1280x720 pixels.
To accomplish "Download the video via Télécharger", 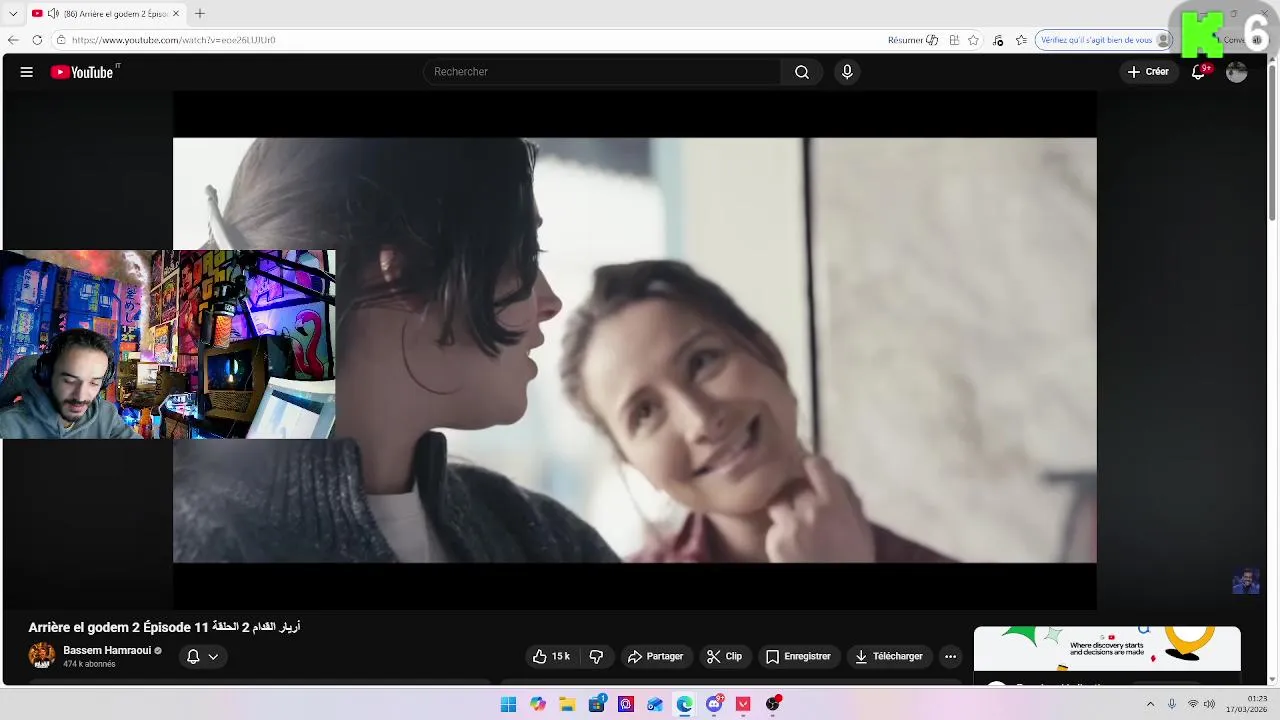I will tap(889, 657).
